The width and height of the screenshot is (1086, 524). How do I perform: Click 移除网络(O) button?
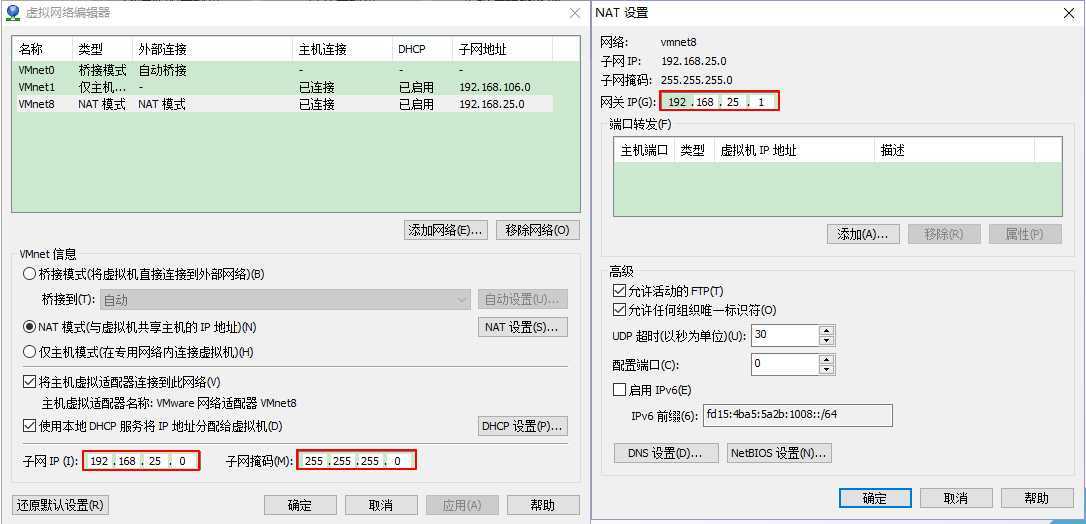pos(537,231)
